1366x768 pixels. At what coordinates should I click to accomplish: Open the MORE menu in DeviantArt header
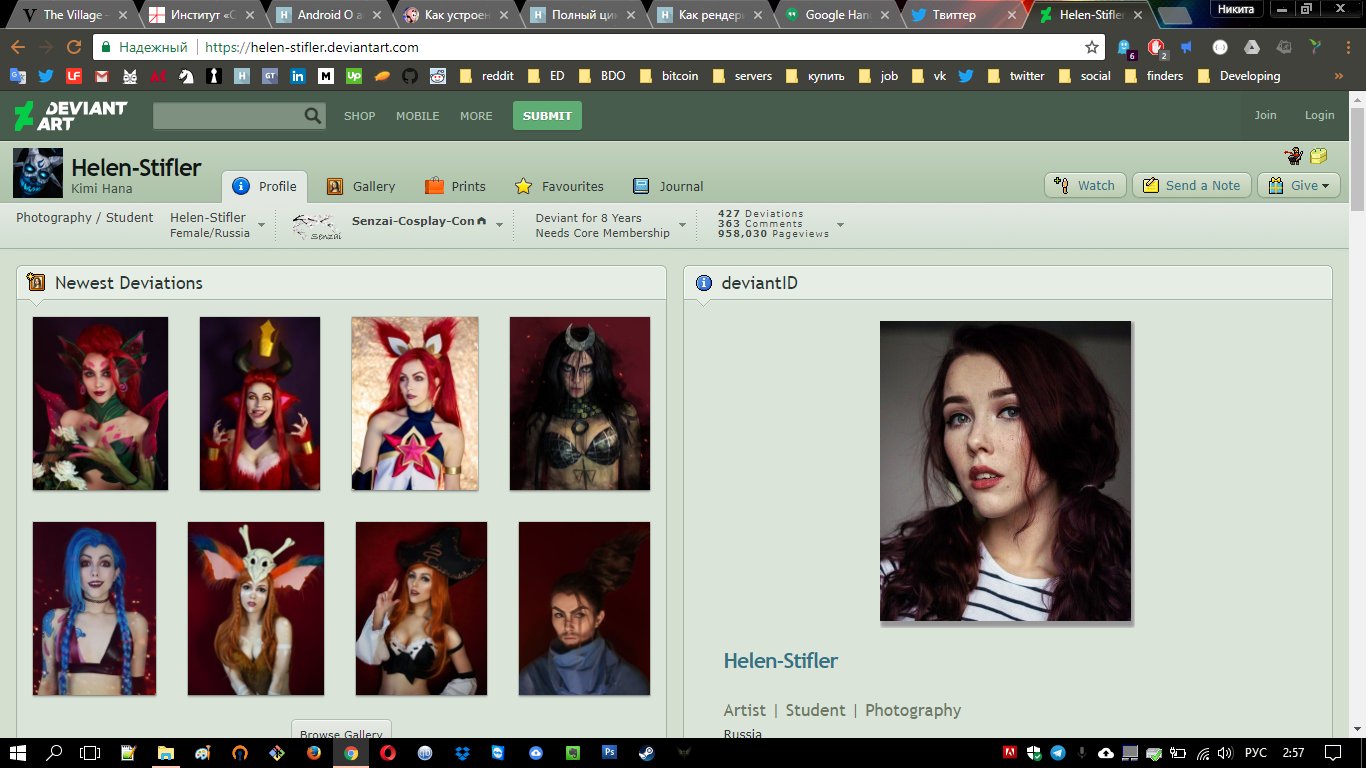tap(476, 116)
